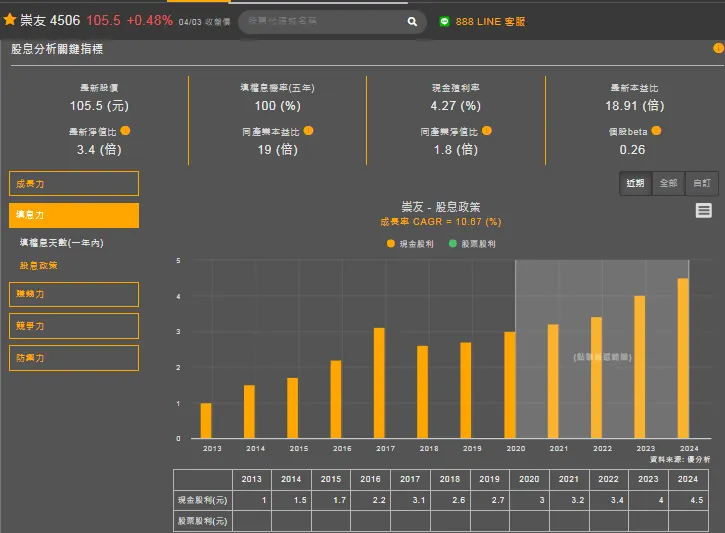Expand the 競爭力 section
725x533 pixels.
[x=74, y=326]
